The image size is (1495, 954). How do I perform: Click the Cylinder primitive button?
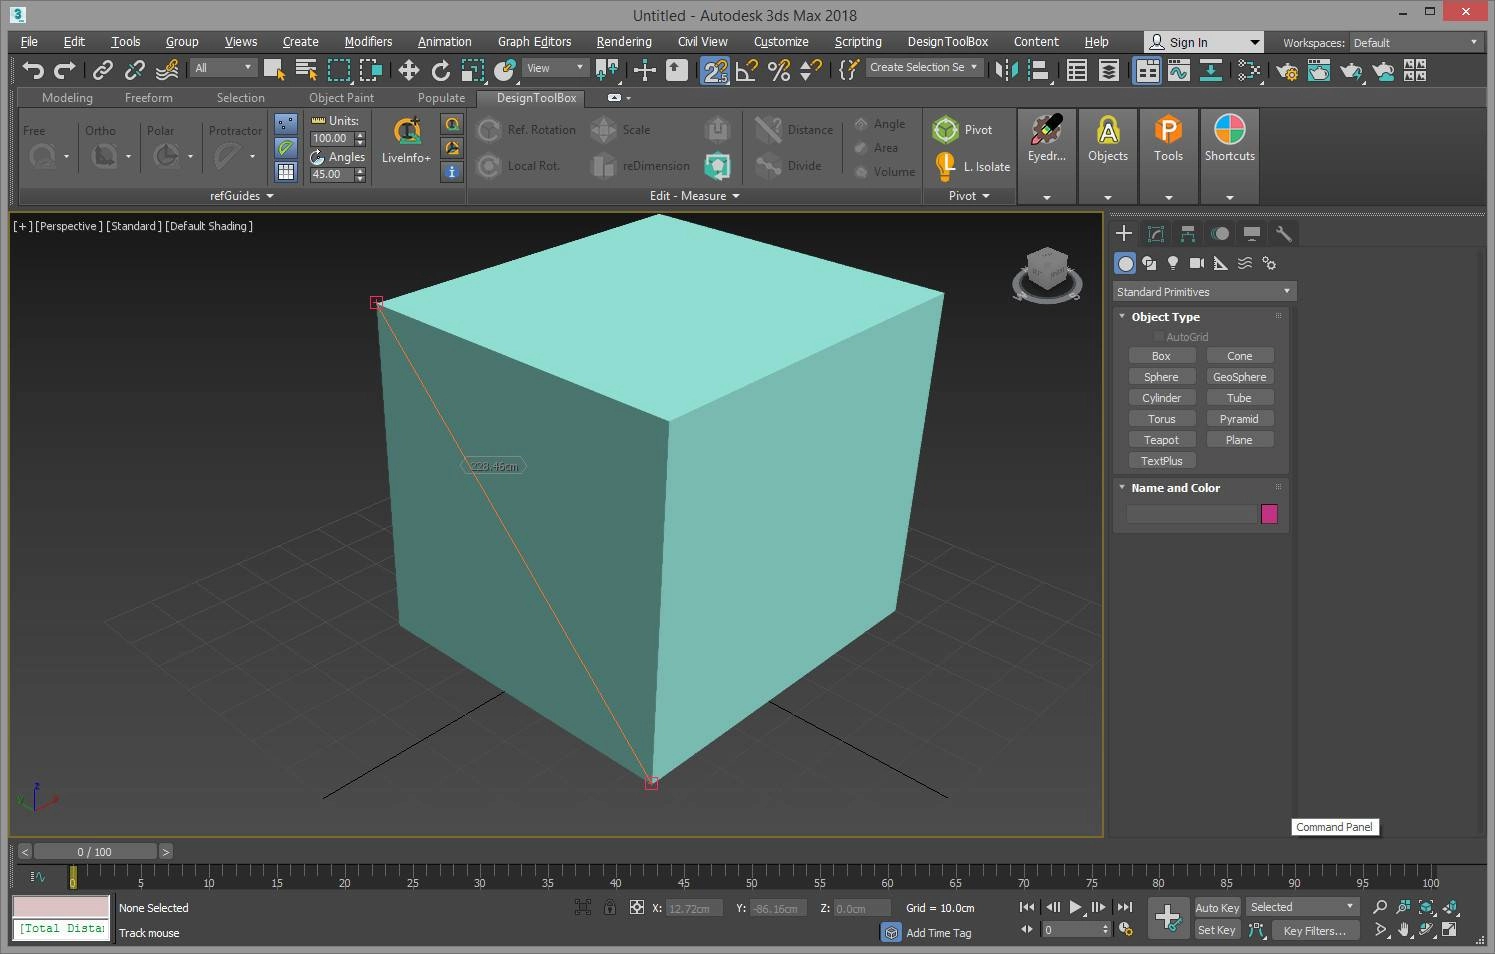point(1161,398)
